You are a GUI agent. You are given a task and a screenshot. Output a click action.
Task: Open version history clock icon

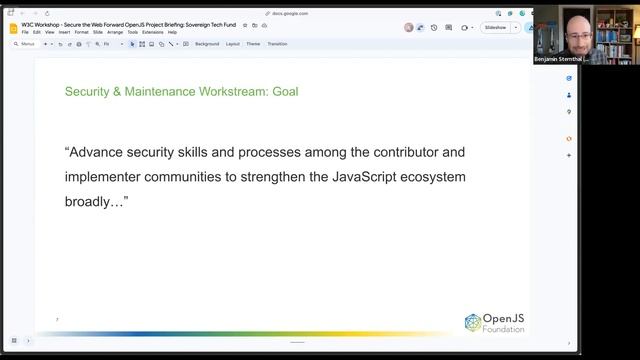coord(434,28)
